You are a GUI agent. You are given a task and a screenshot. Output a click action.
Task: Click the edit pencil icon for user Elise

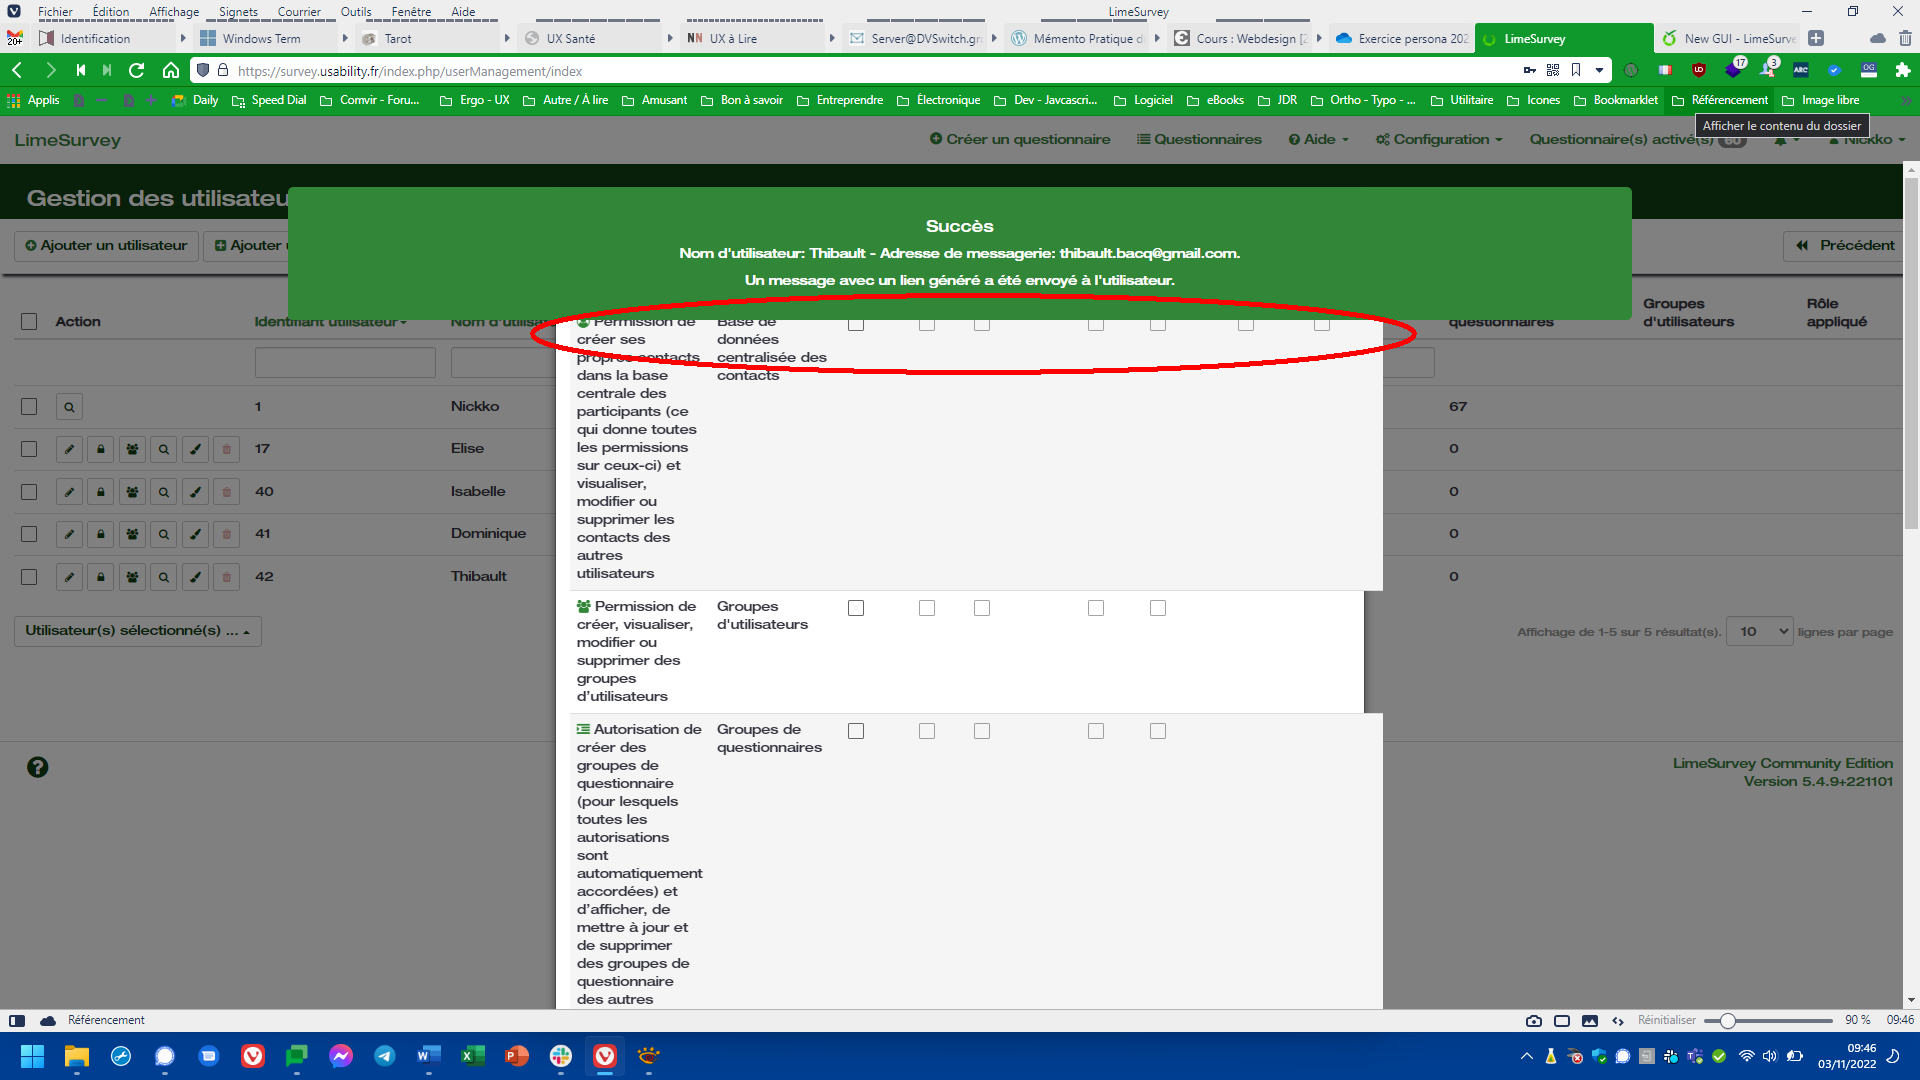click(x=69, y=449)
